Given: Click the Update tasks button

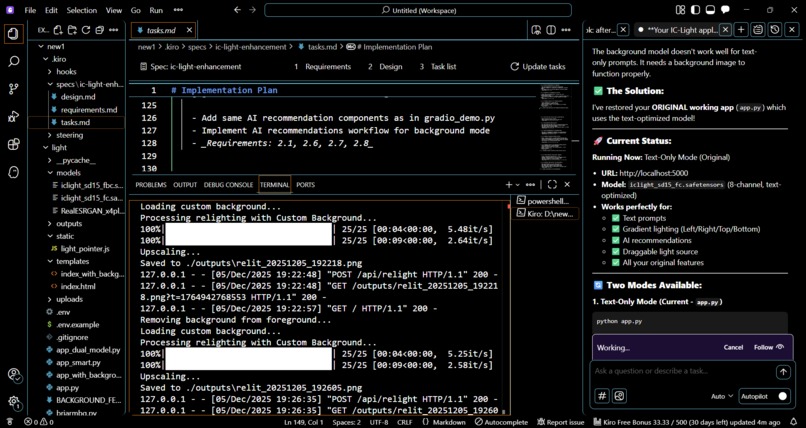Looking at the screenshot, I should click(538, 67).
